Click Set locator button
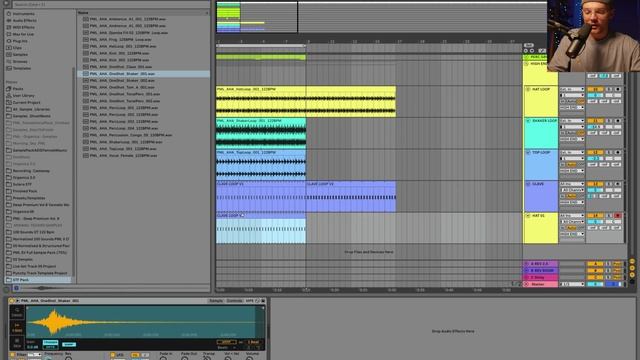Viewport: 640px width, 360px height. 529,45
